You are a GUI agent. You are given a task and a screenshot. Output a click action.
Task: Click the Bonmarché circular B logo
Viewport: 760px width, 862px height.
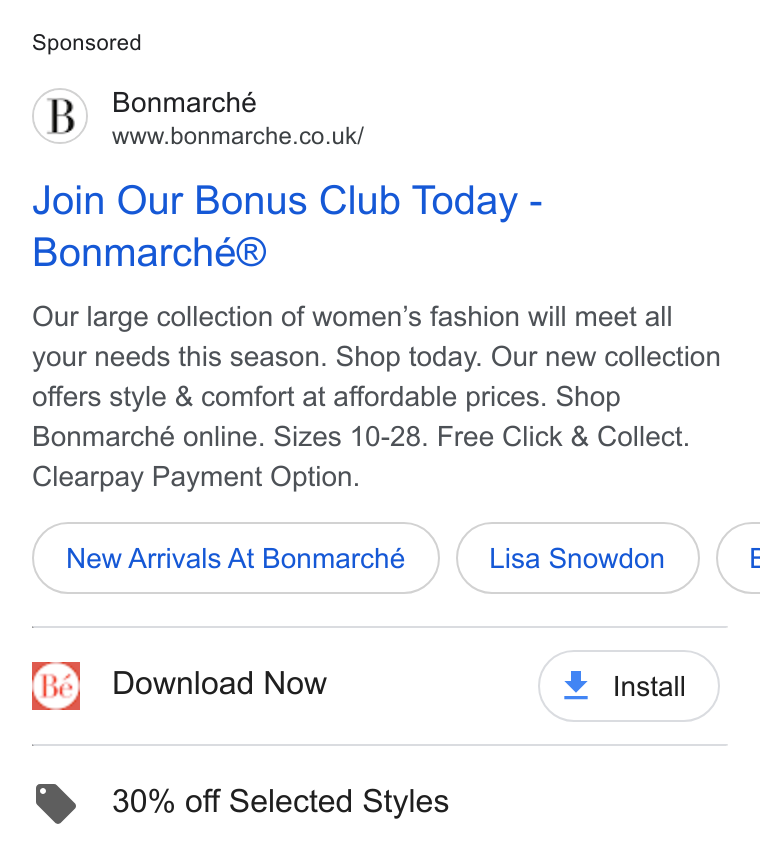tap(60, 116)
